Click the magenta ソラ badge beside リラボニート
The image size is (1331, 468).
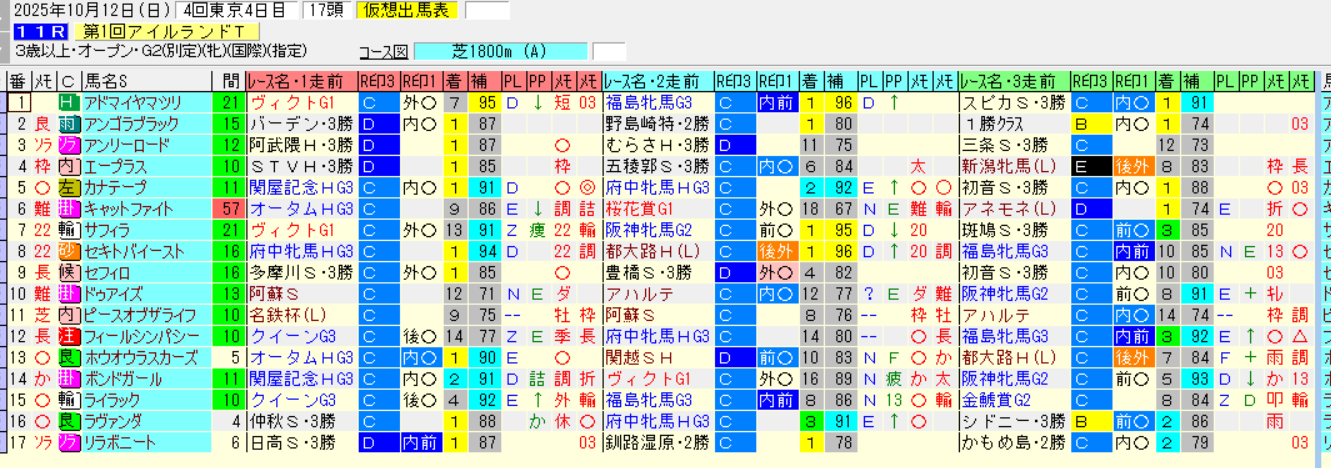coord(69,444)
